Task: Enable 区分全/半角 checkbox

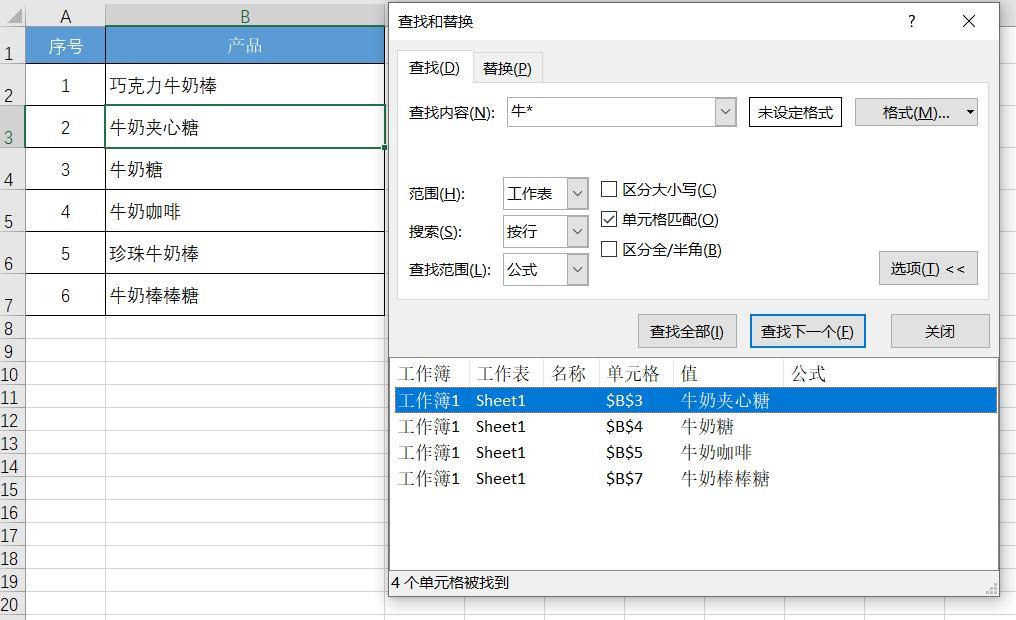Action: pyautogui.click(x=609, y=249)
